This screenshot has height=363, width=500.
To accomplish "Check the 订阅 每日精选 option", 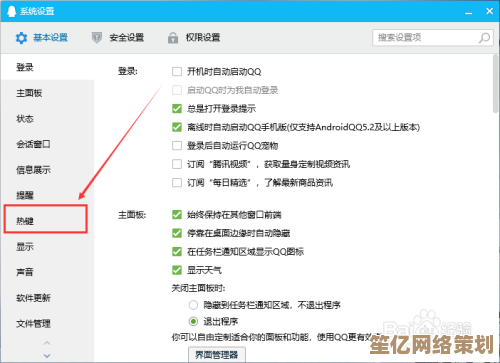I will 177,182.
